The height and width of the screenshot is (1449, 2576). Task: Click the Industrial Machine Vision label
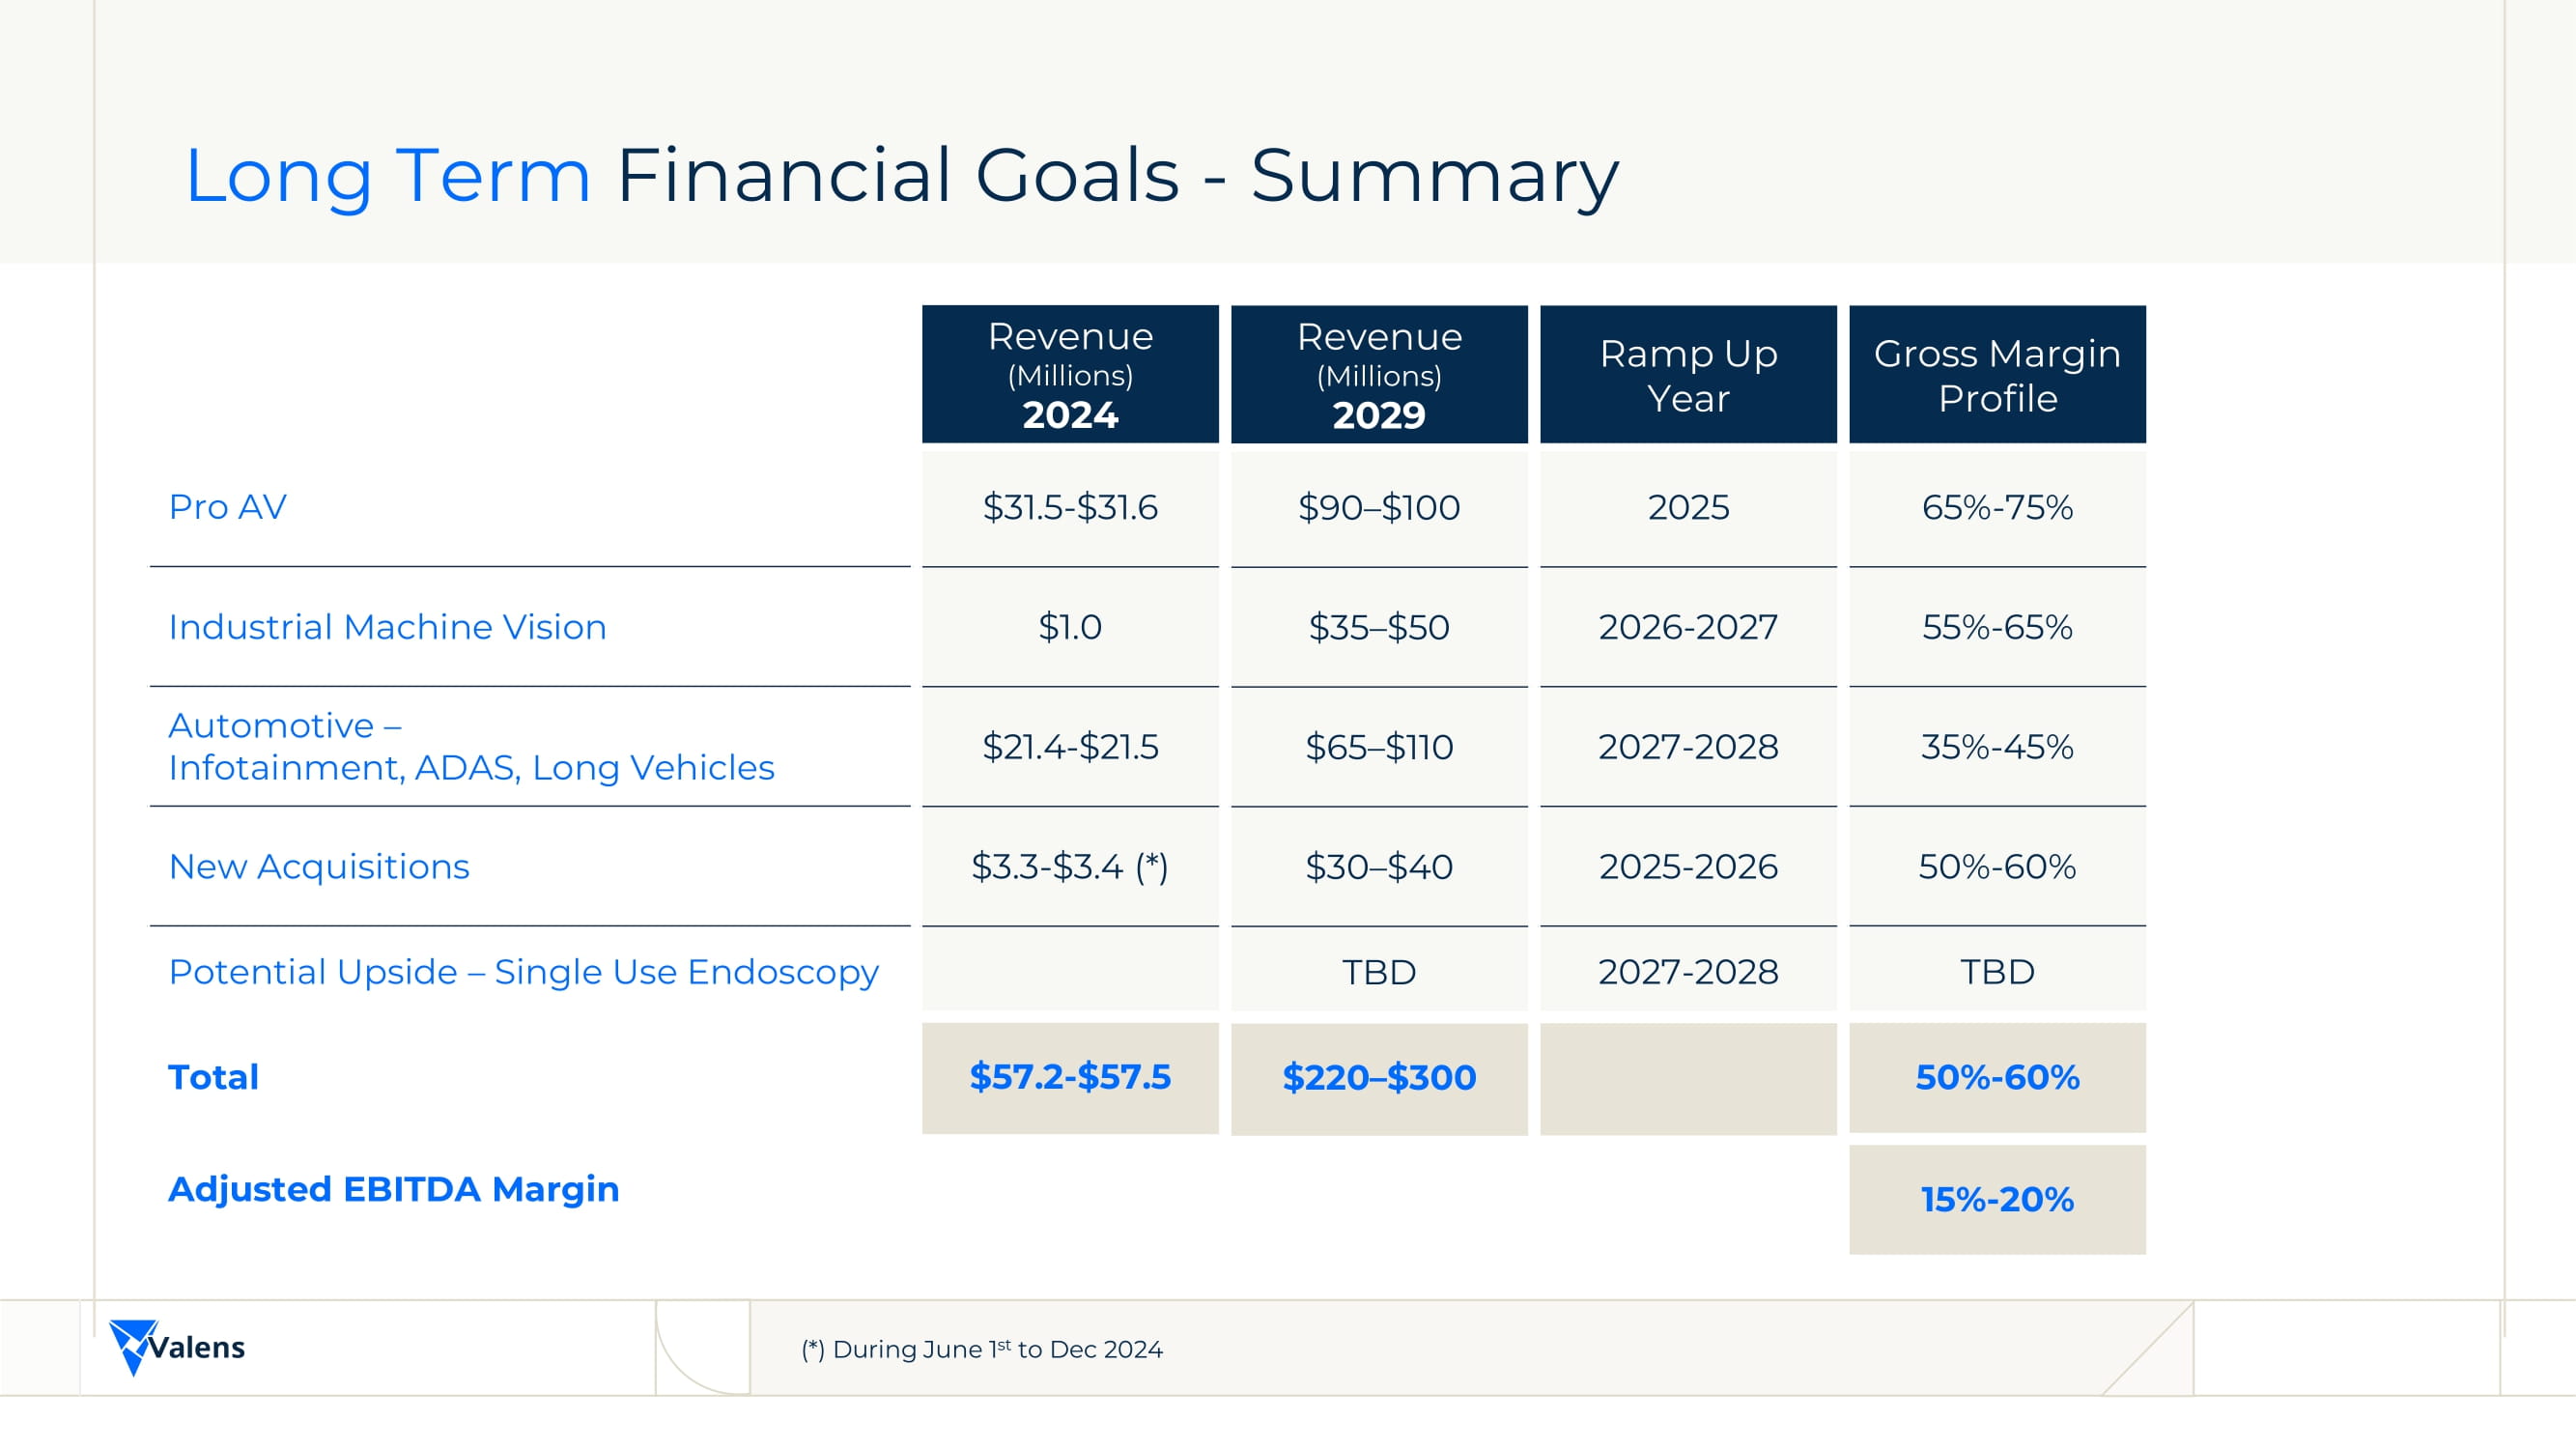point(387,627)
